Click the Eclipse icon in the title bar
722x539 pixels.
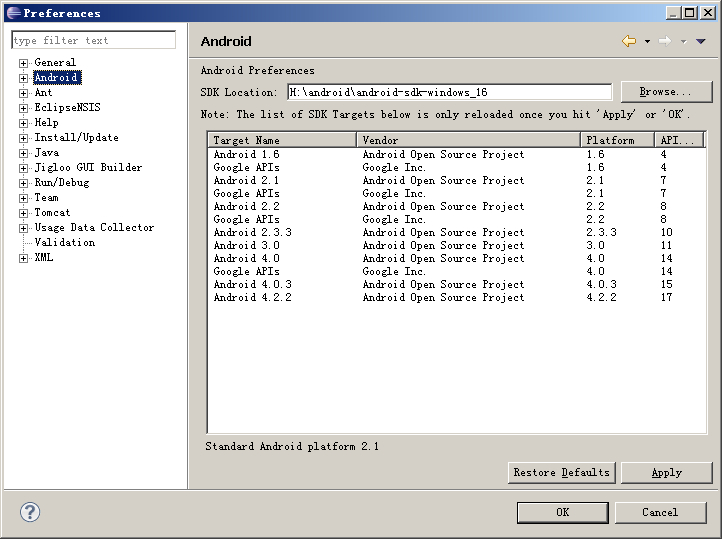pos(14,13)
